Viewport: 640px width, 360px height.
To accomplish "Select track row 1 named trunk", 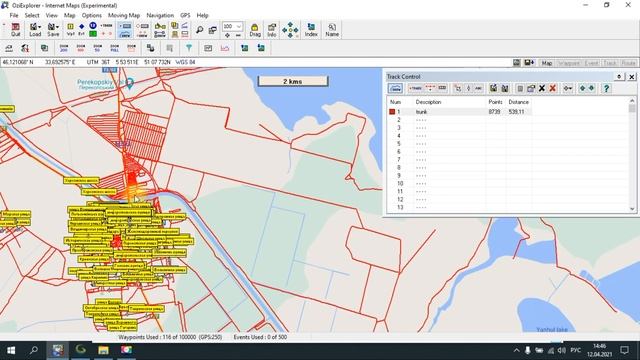I will [459, 111].
